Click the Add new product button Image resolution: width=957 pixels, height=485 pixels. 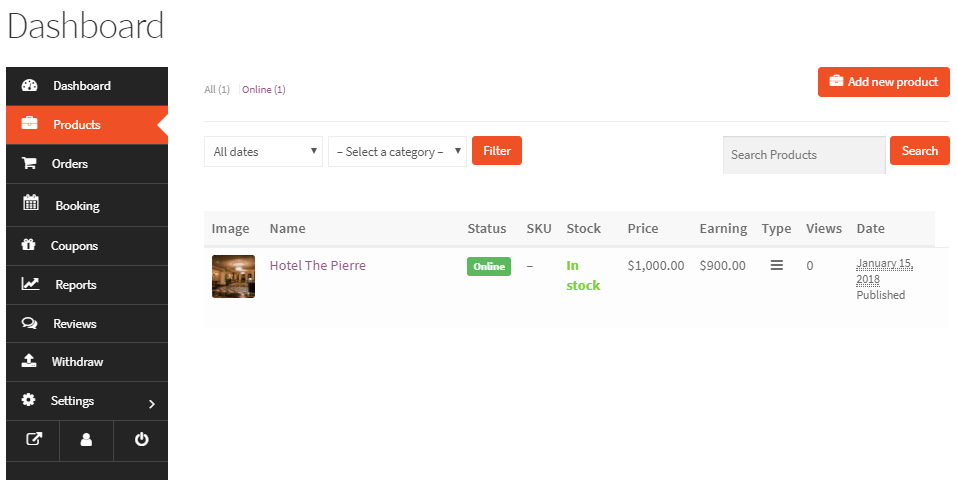click(x=883, y=82)
